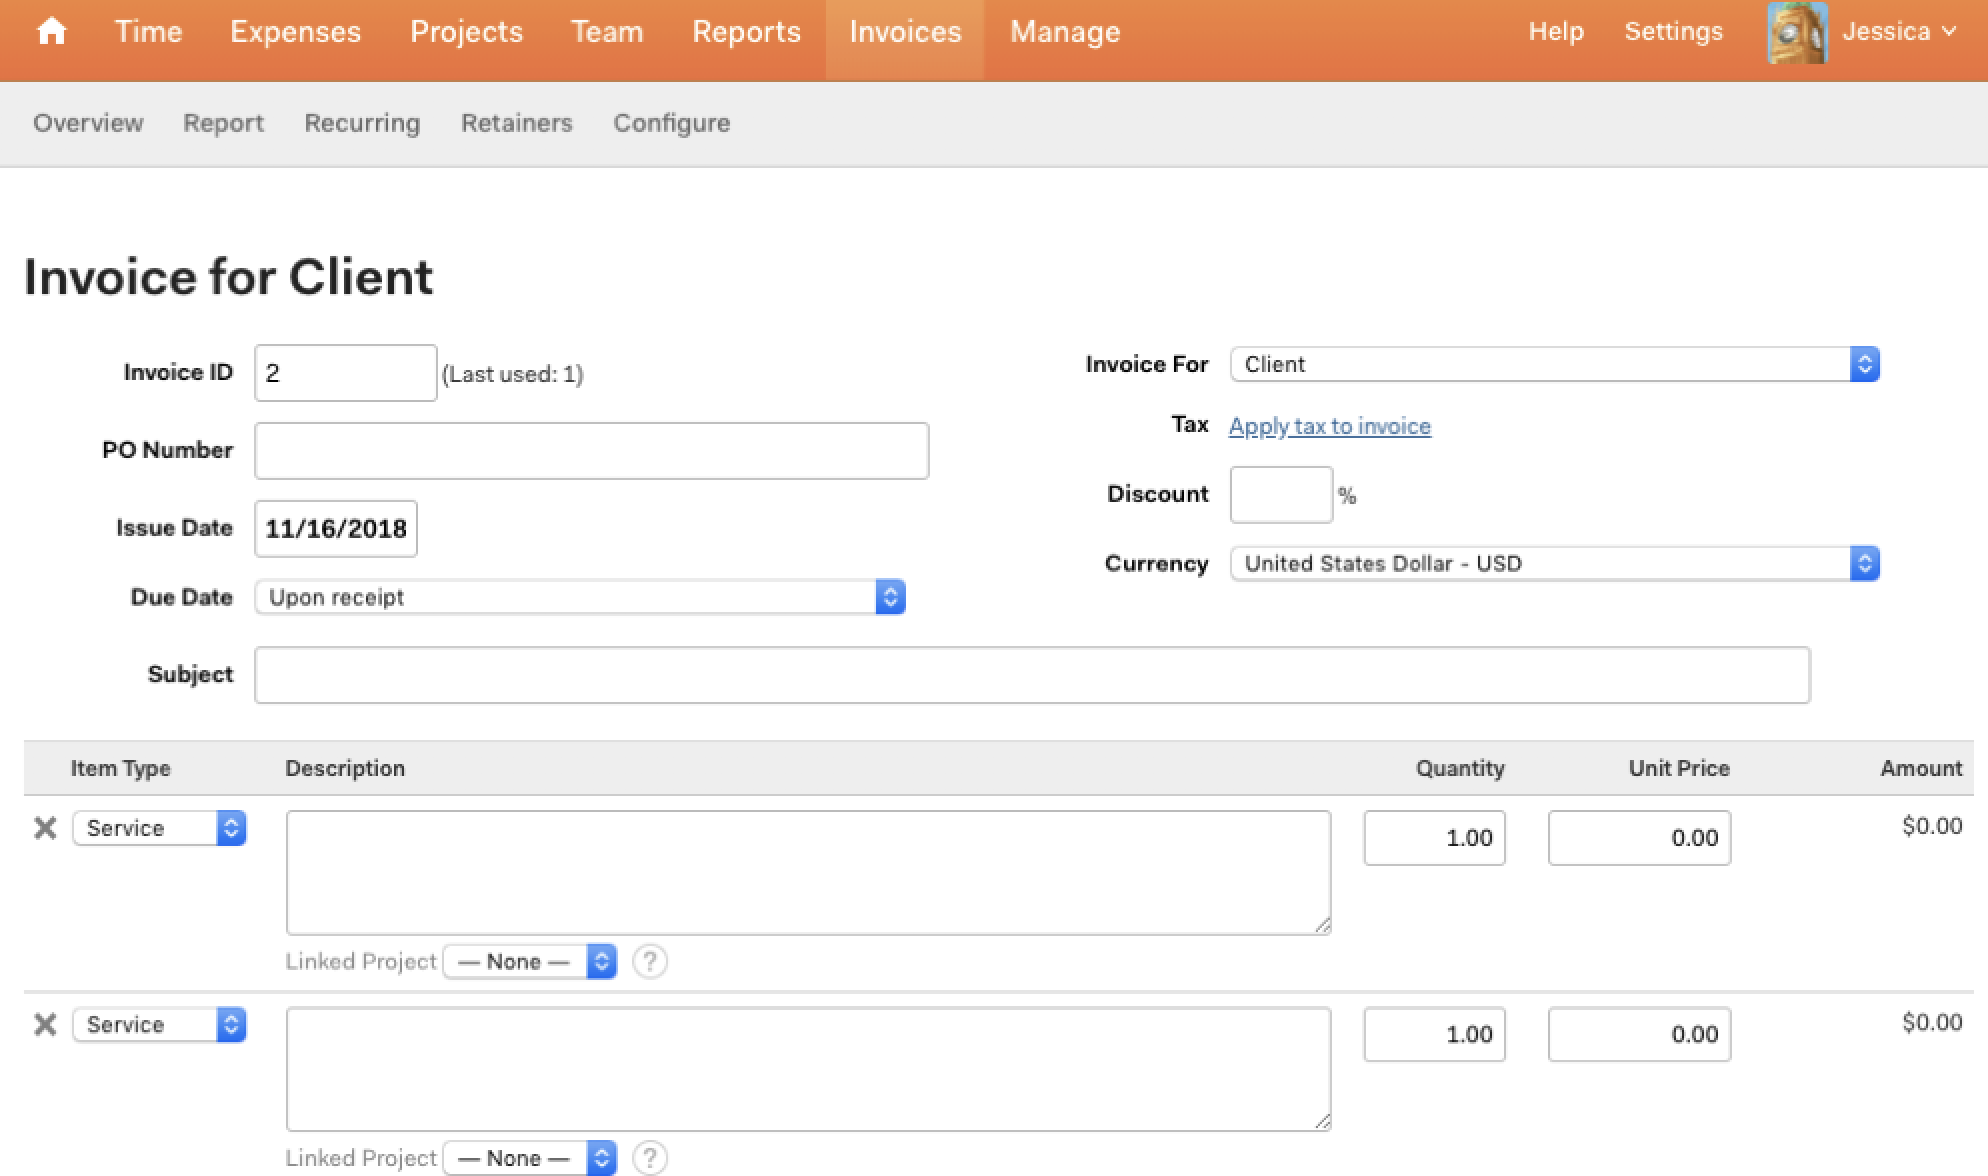Open the Reports menu item

click(746, 32)
